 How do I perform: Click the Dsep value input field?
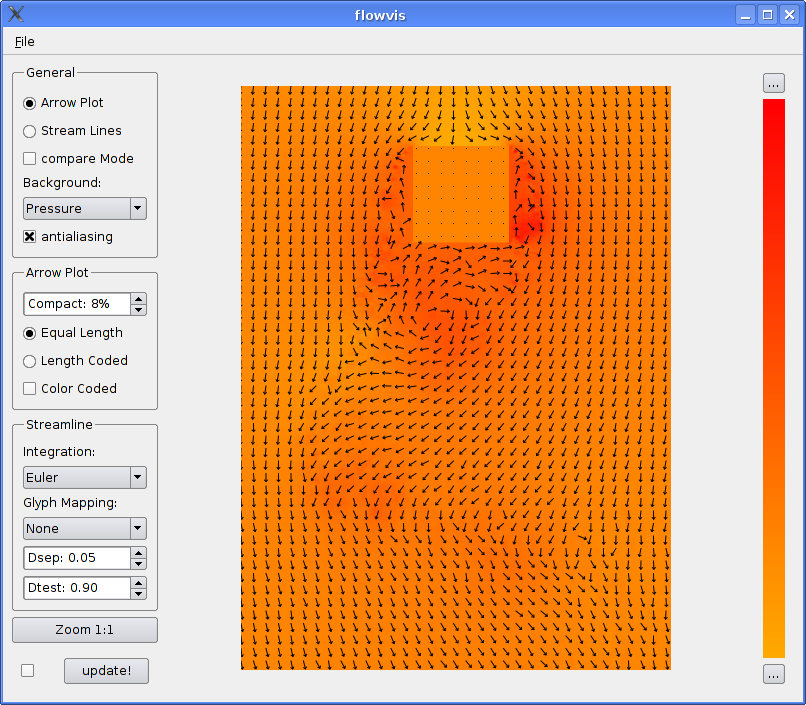click(x=76, y=558)
